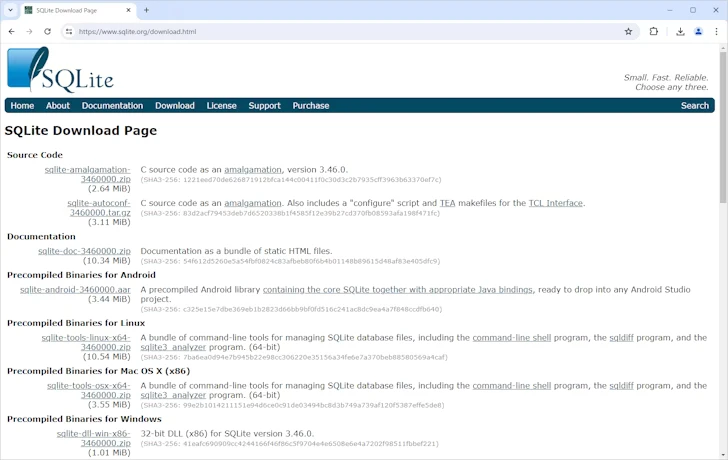Viewport: 728px width, 460px height.
Task: Open License in navigation bar
Action: [221, 105]
